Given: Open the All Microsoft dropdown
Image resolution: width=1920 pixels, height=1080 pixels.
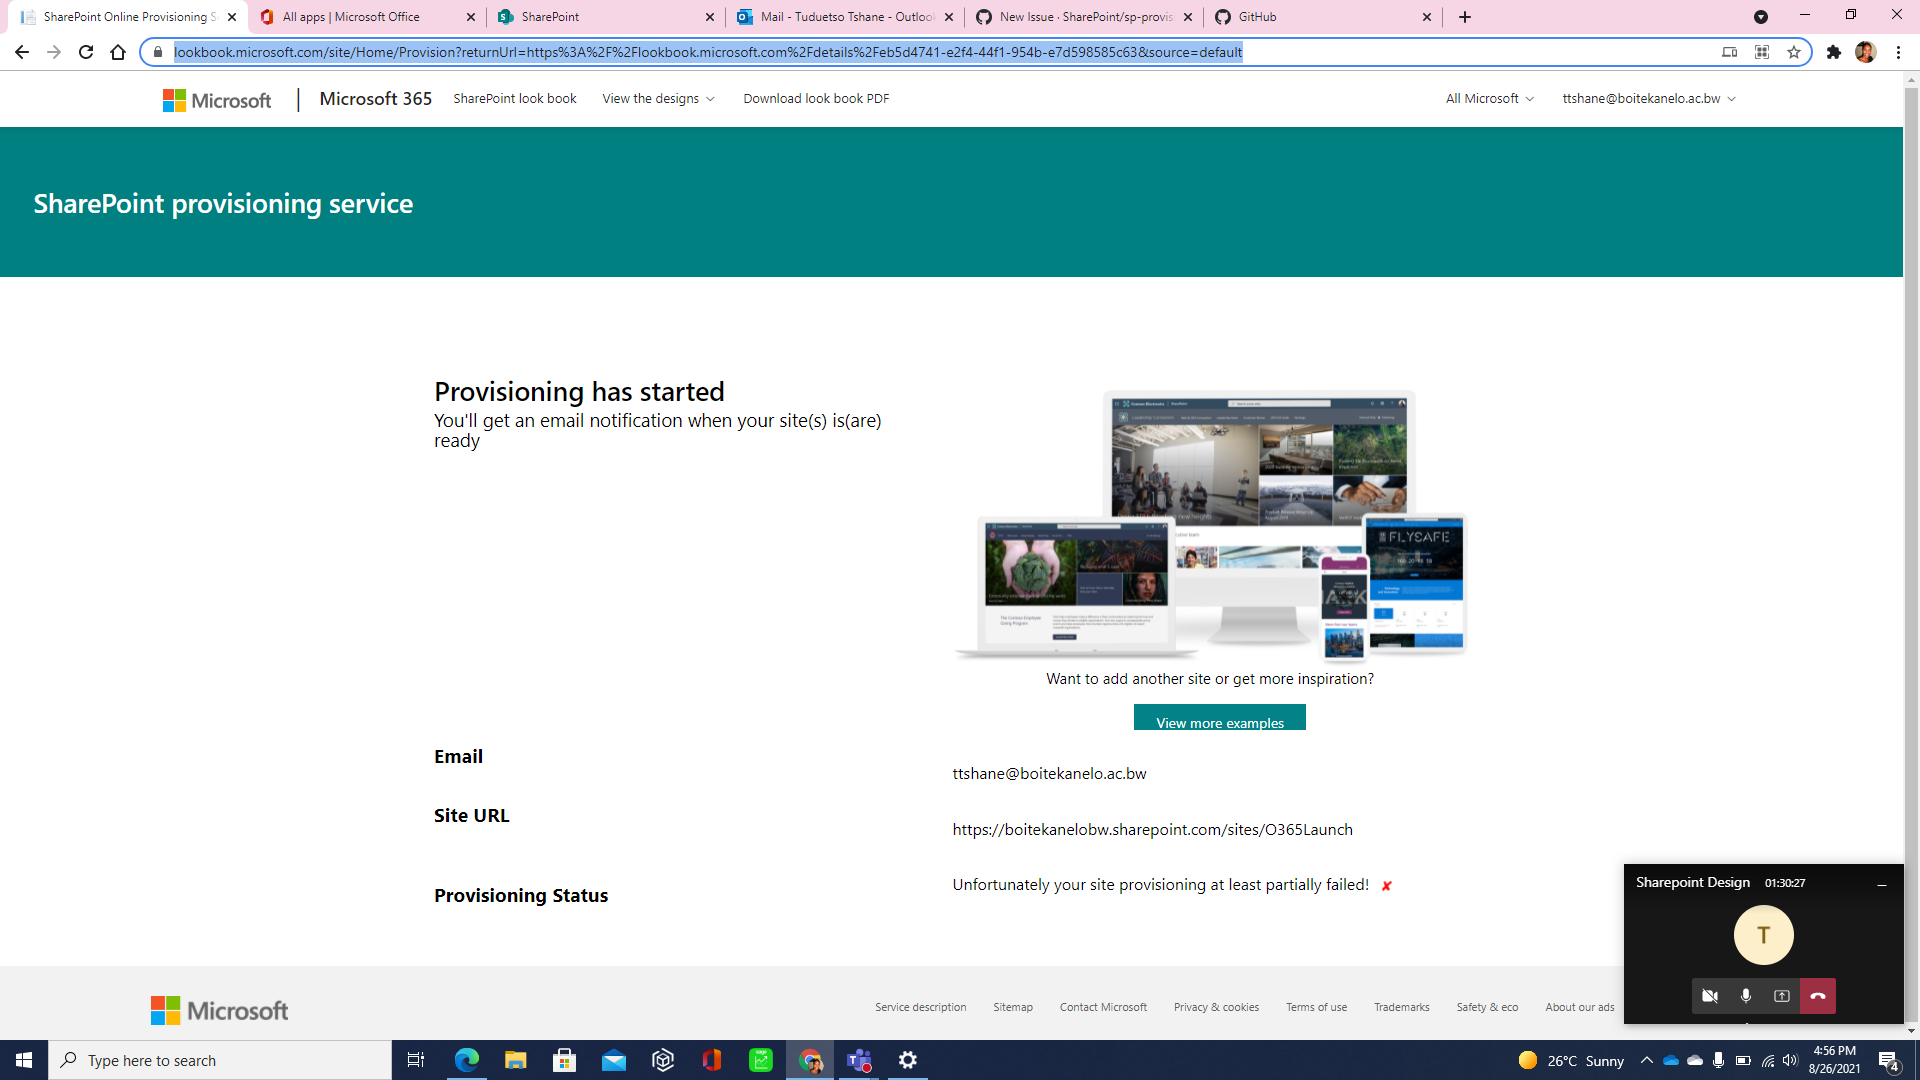Looking at the screenshot, I should pos(1488,98).
